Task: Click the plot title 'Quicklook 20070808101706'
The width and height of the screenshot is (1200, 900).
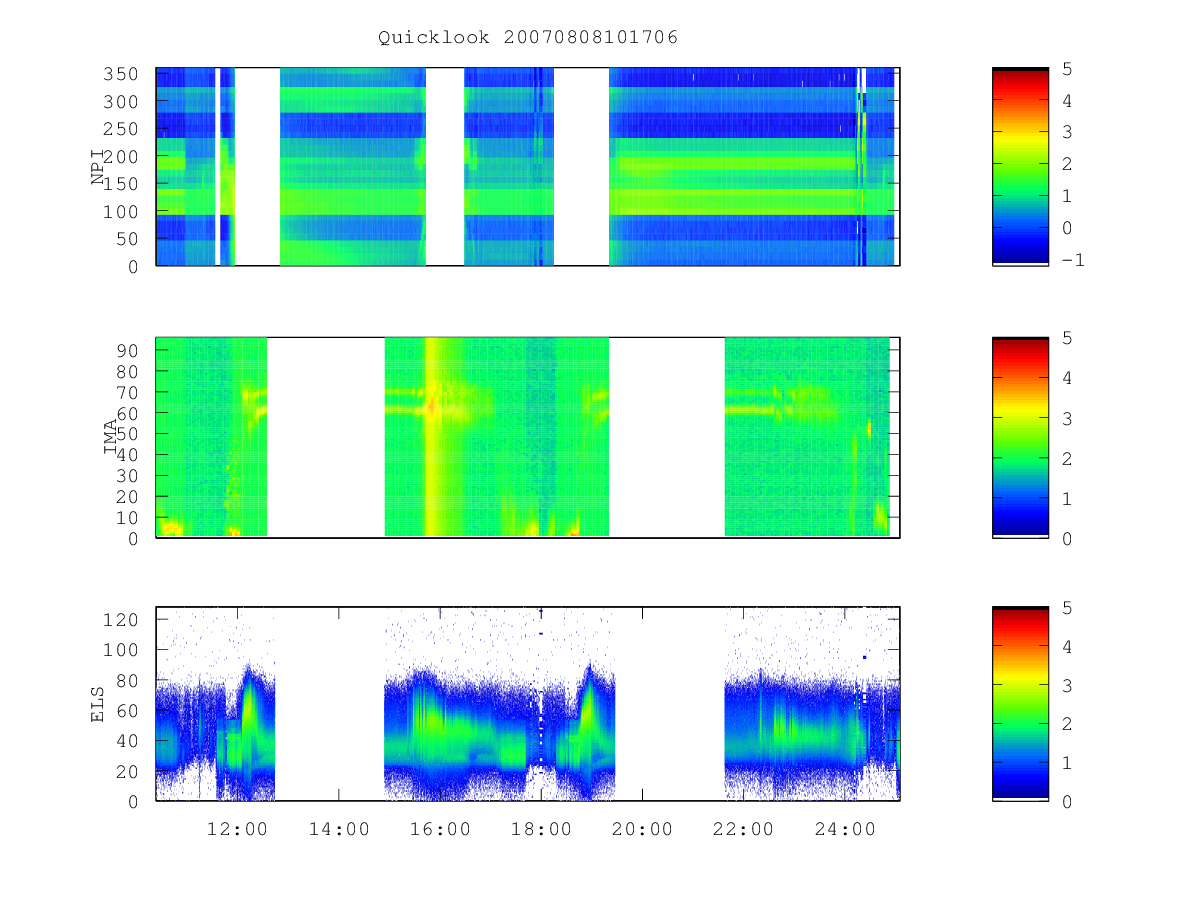Action: pyautogui.click(x=528, y=38)
